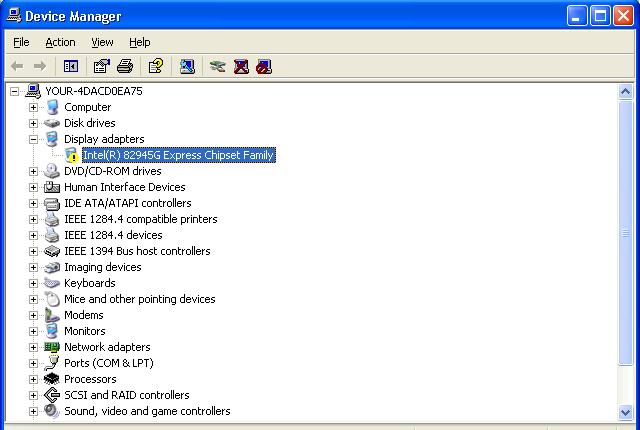Click the Intel 82945G warning device icon
Screen dimensions: 640x430
(72, 155)
